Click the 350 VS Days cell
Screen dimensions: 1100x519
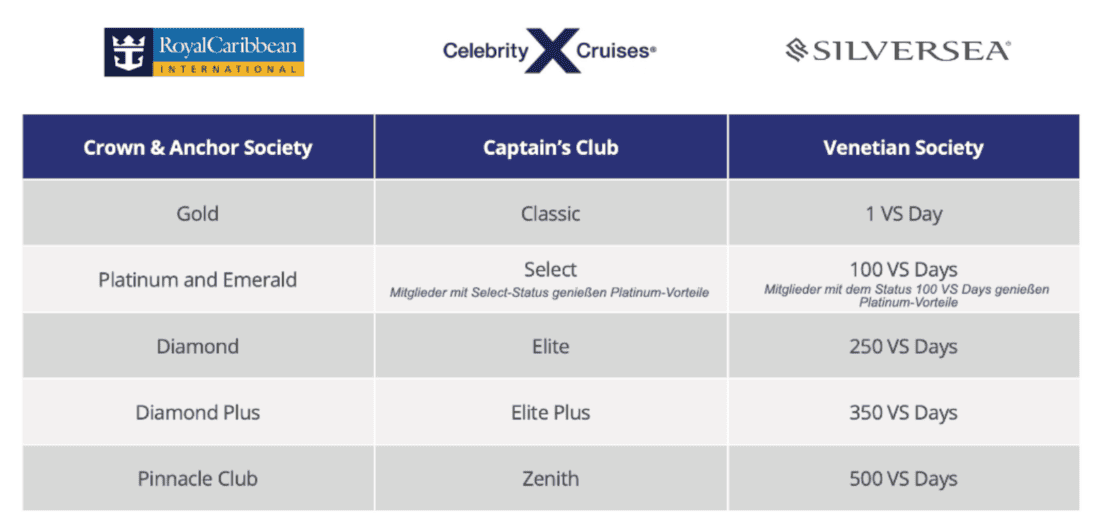904,412
